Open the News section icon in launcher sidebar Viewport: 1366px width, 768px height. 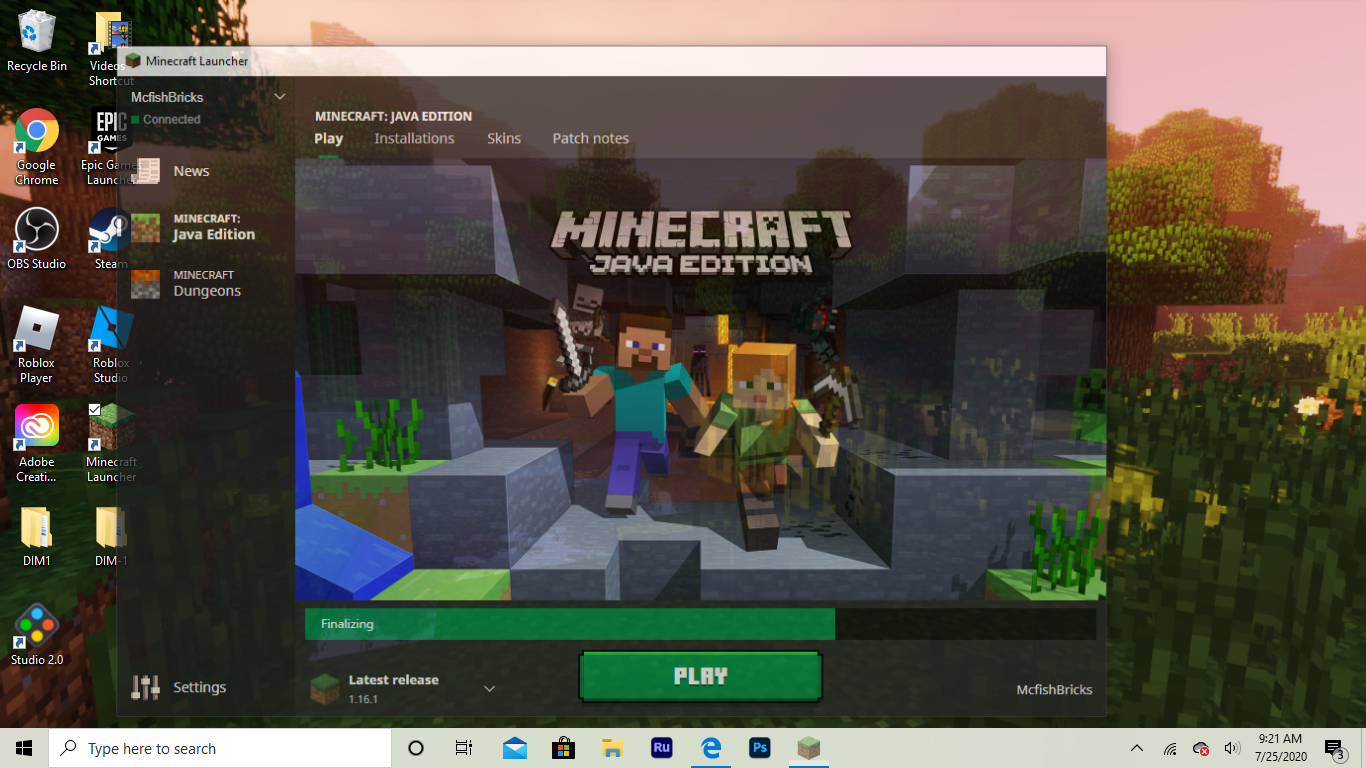tap(146, 170)
